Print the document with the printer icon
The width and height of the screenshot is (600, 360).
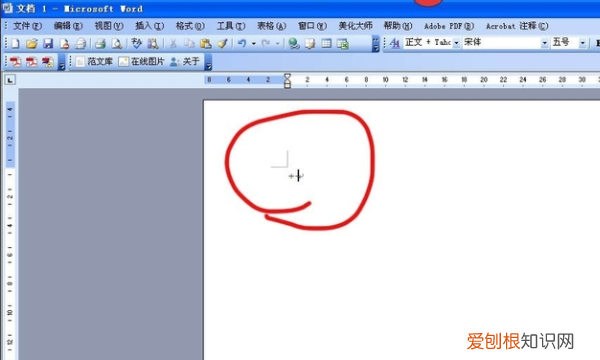coord(100,44)
